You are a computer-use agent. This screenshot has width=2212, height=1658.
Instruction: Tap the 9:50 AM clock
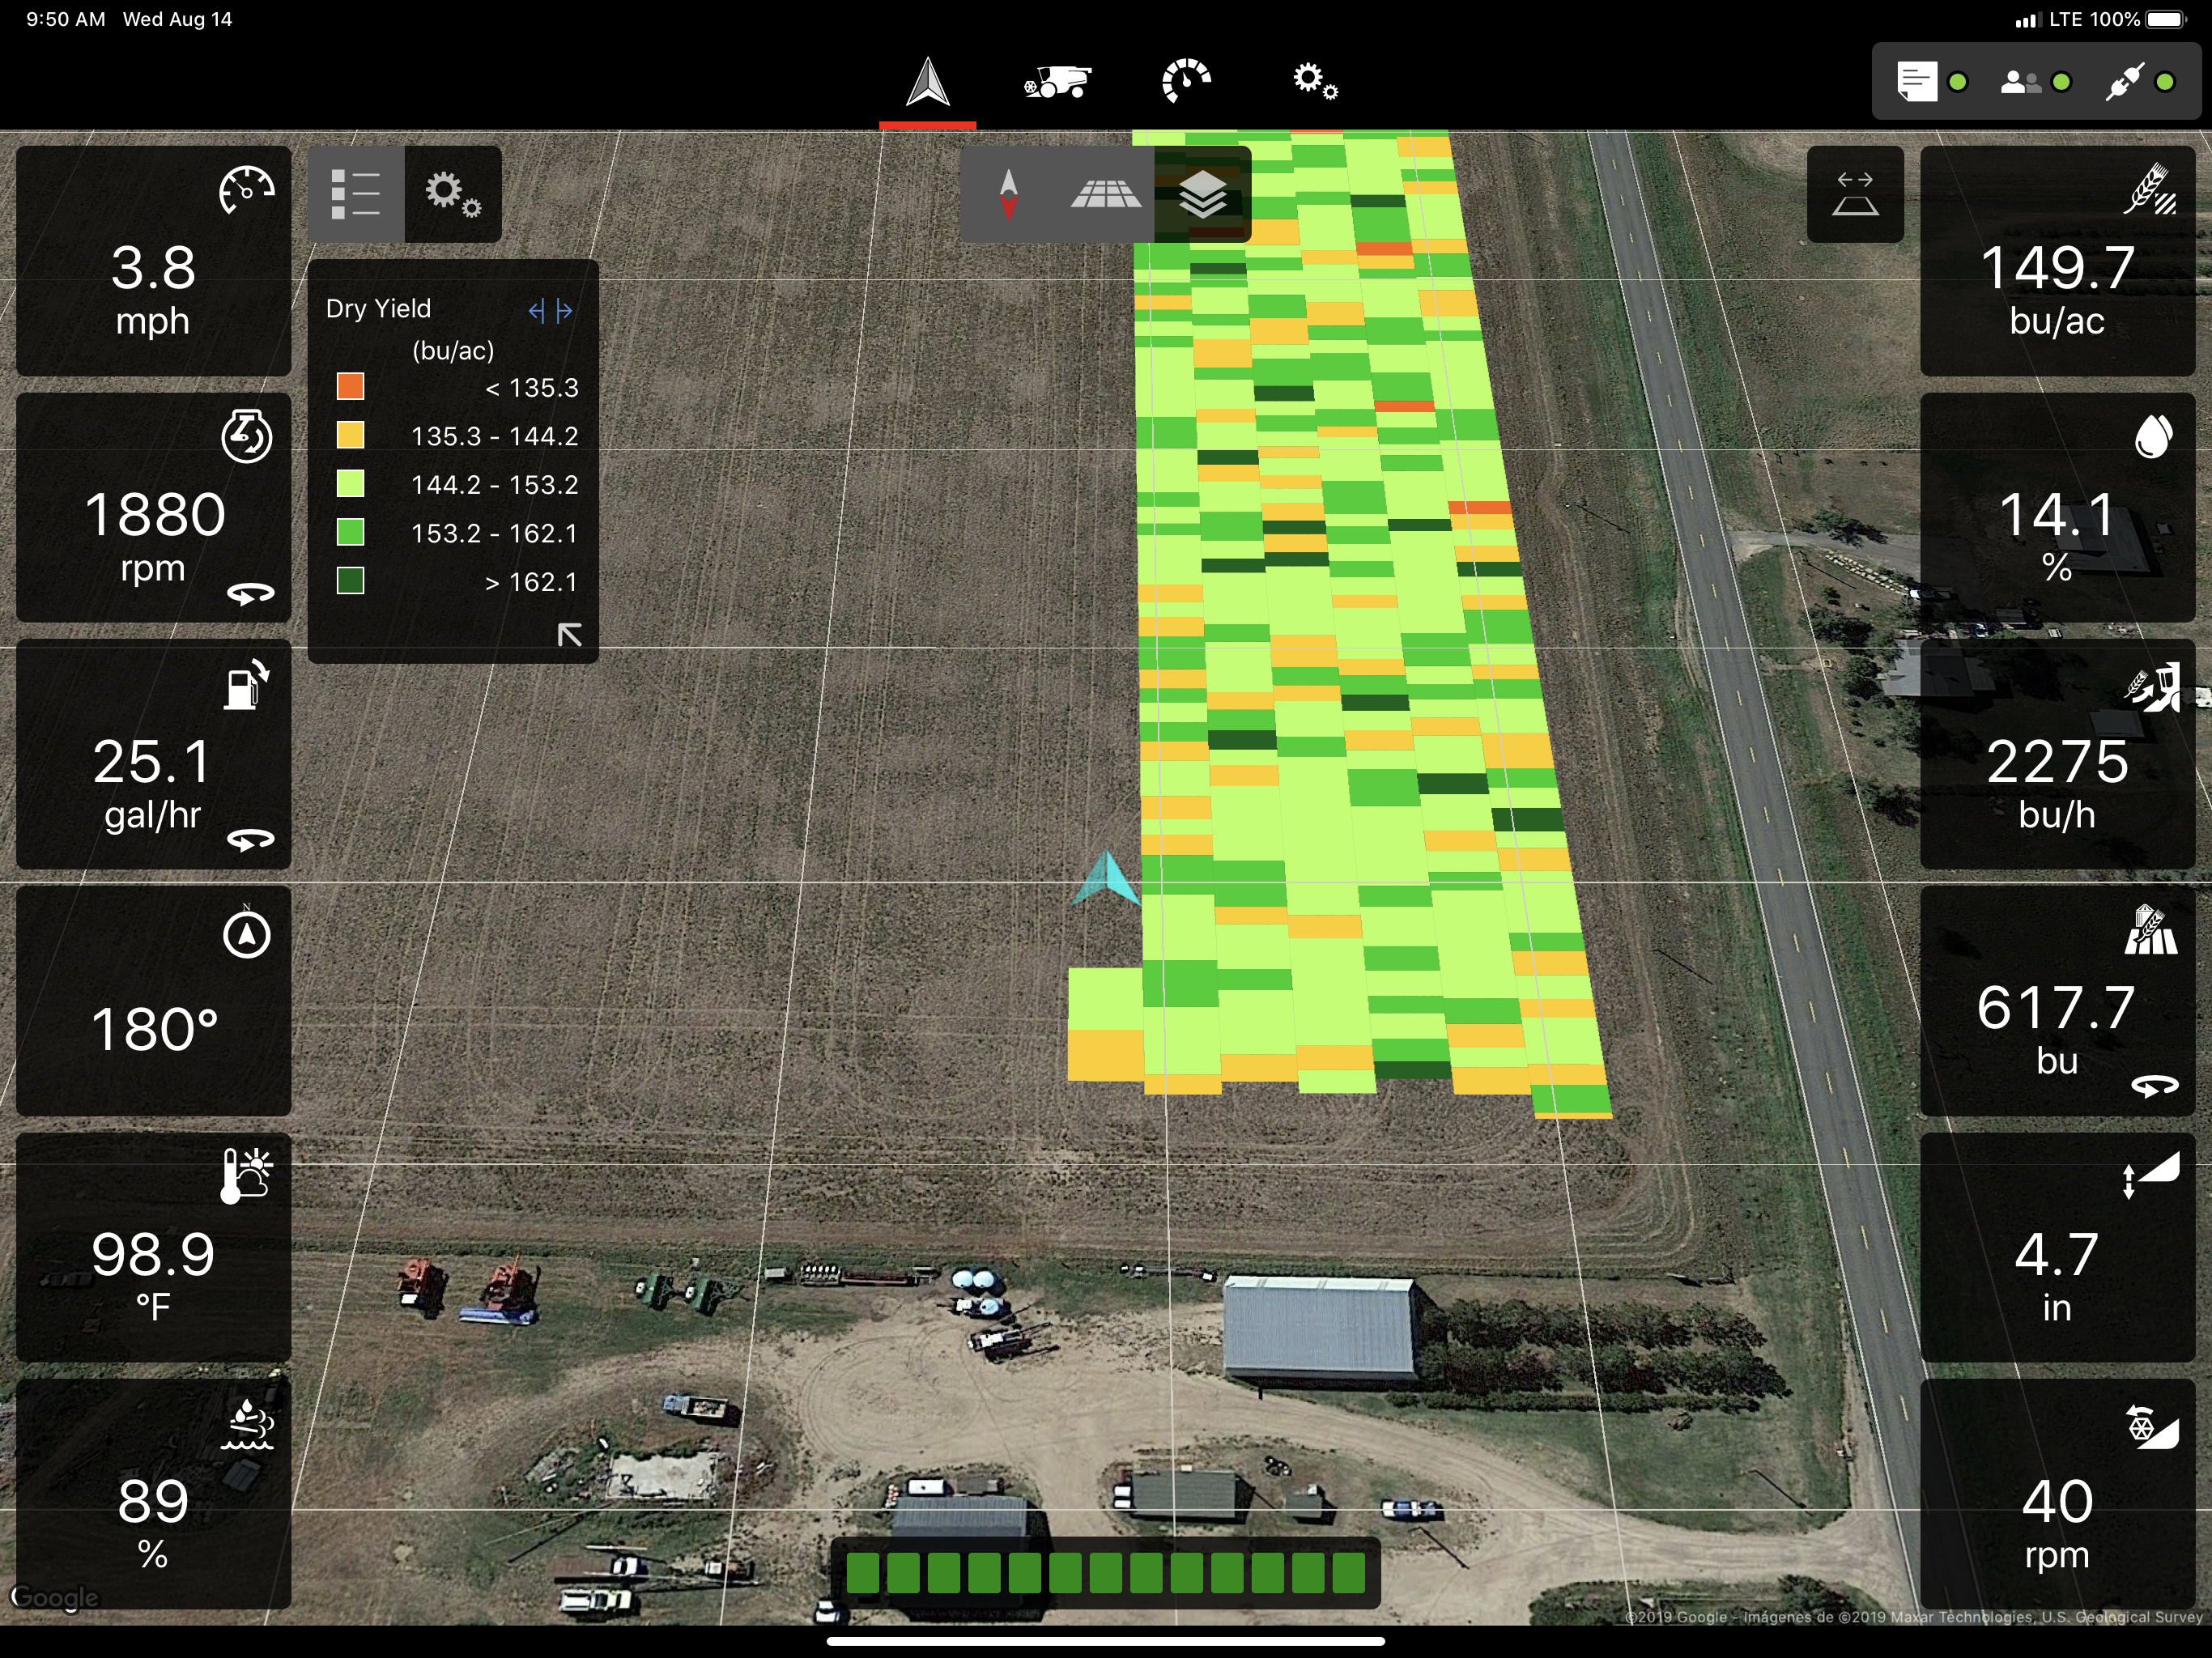click(65, 19)
